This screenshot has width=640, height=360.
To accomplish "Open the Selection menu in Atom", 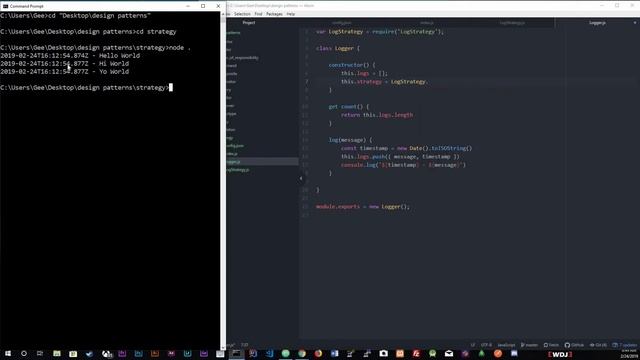I will pos(242,14).
